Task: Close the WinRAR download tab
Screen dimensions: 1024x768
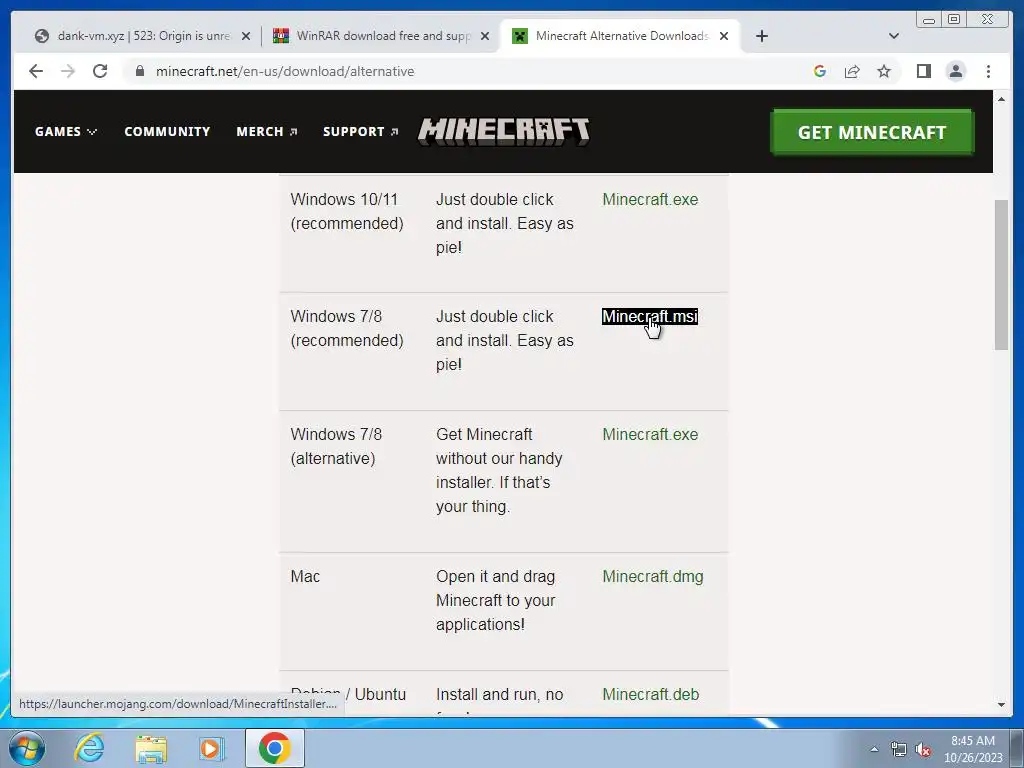Action: pyautogui.click(x=485, y=37)
